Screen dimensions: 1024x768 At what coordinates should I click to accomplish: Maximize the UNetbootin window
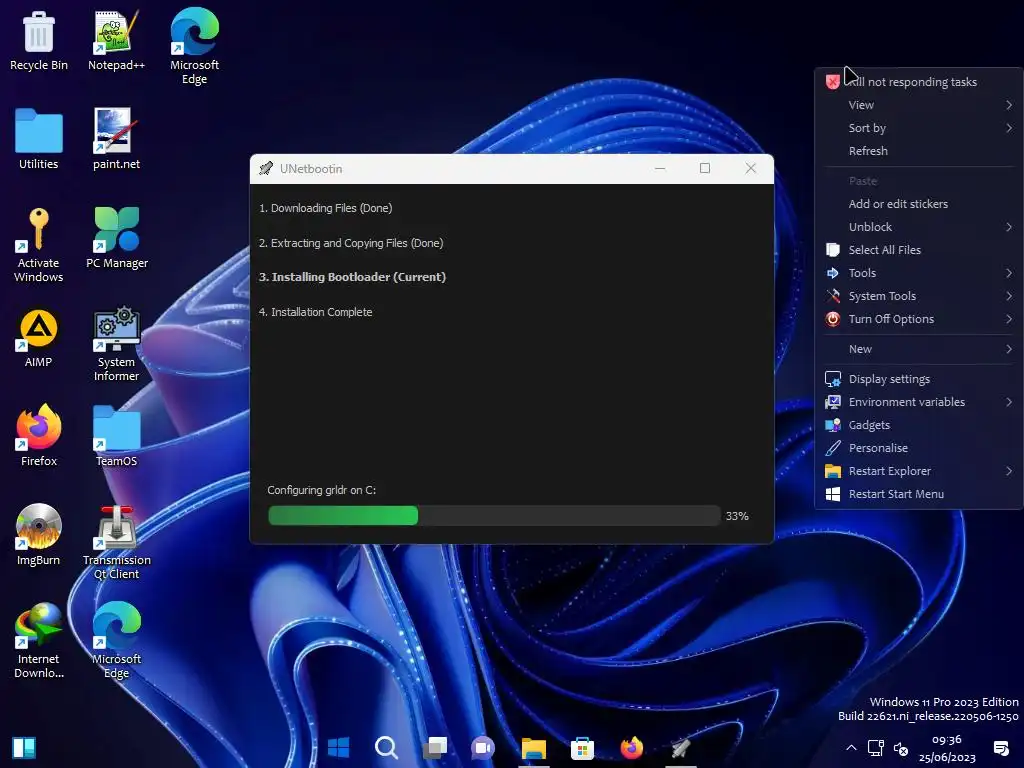point(705,168)
